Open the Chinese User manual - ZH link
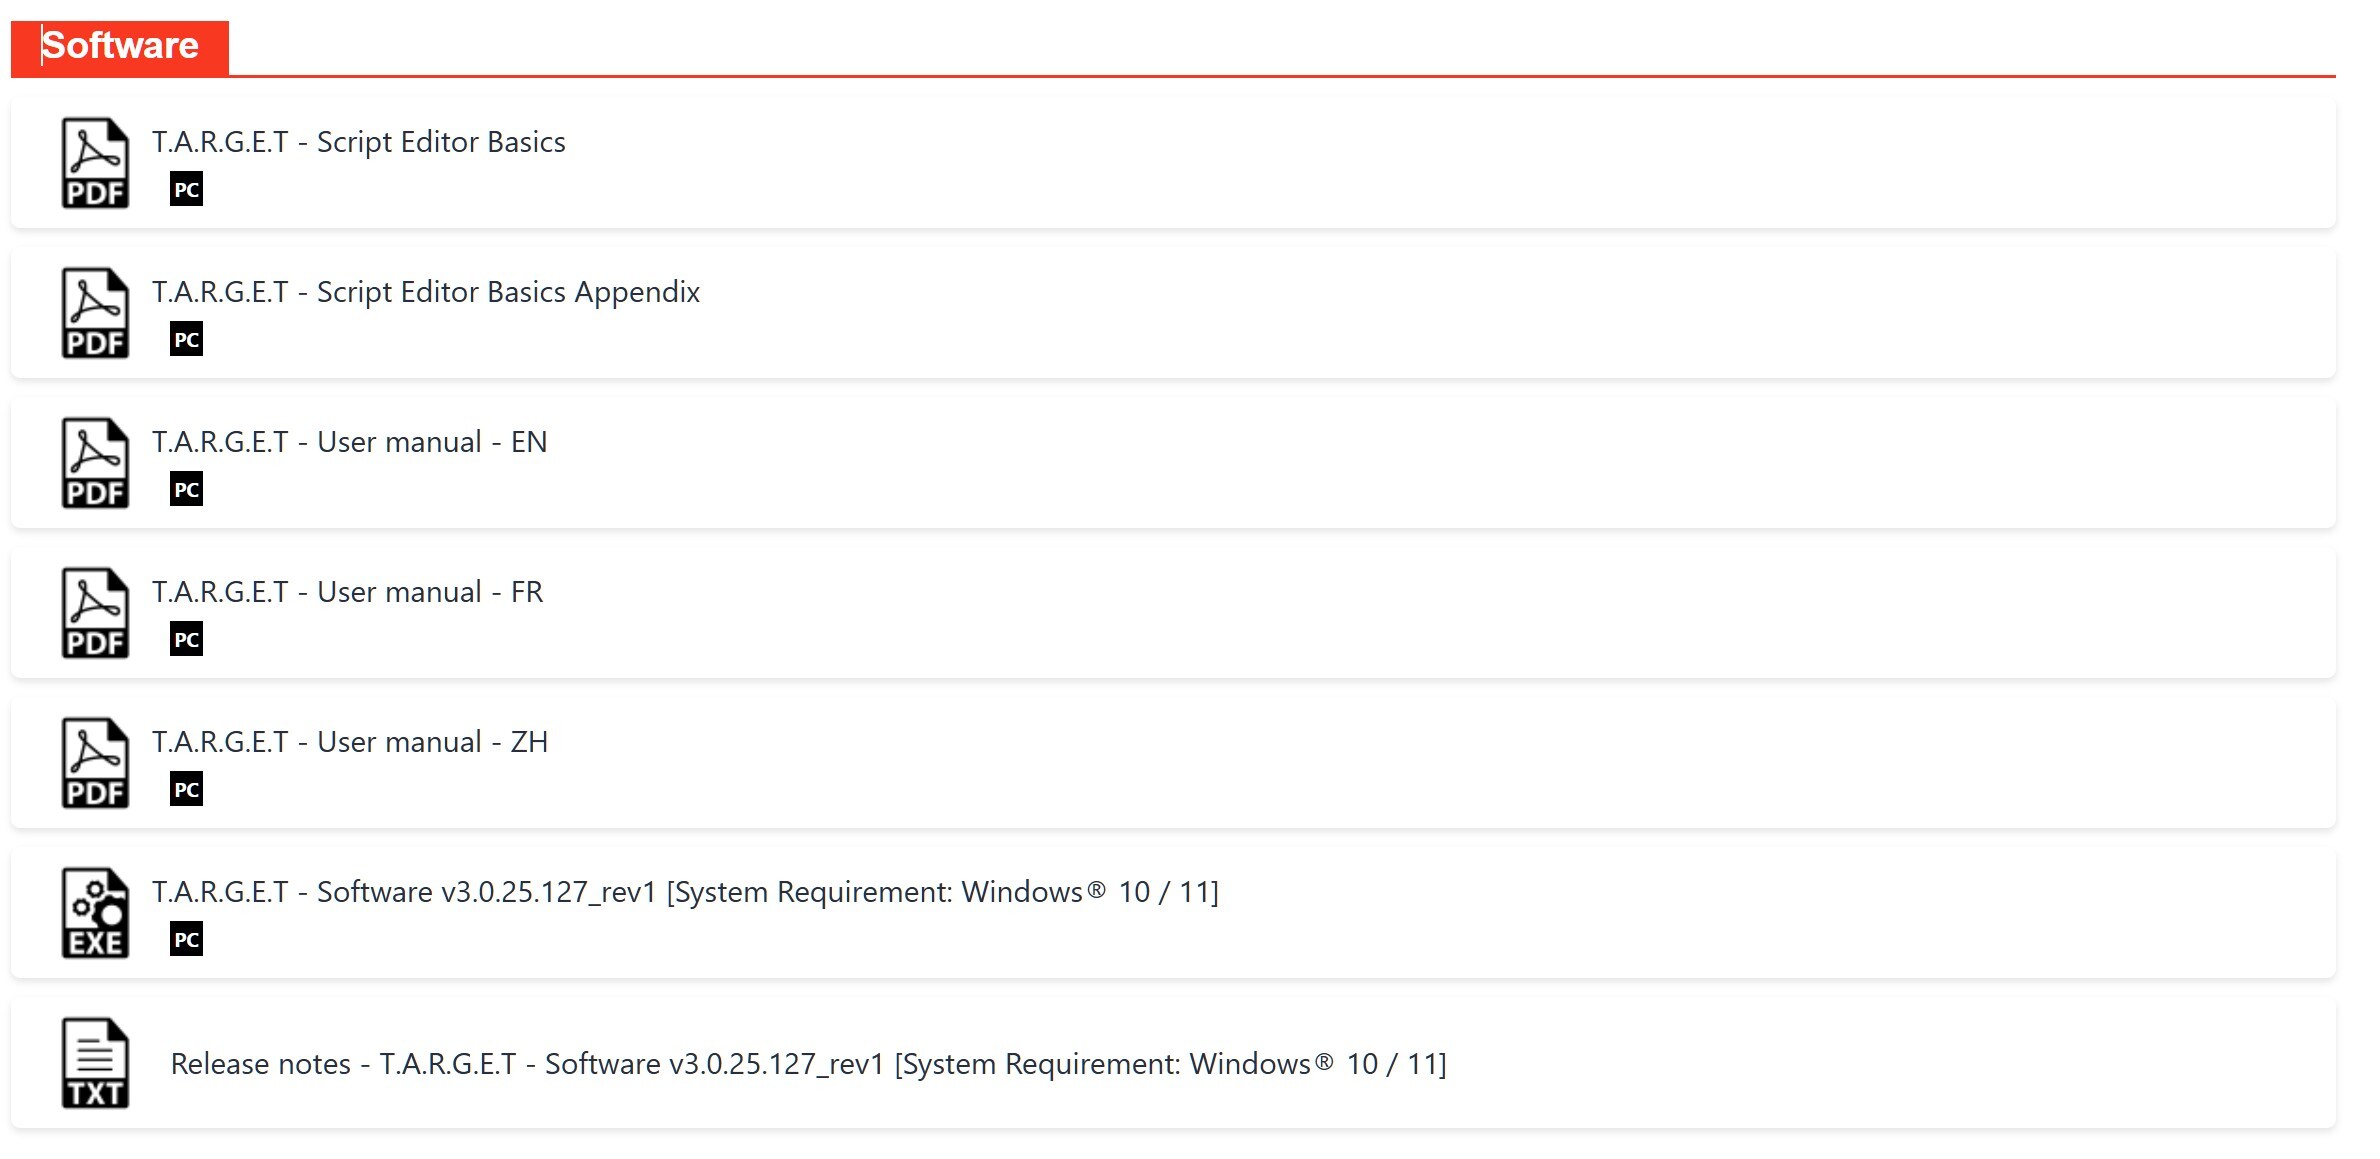This screenshot has height=1159, width=2380. coord(349,742)
